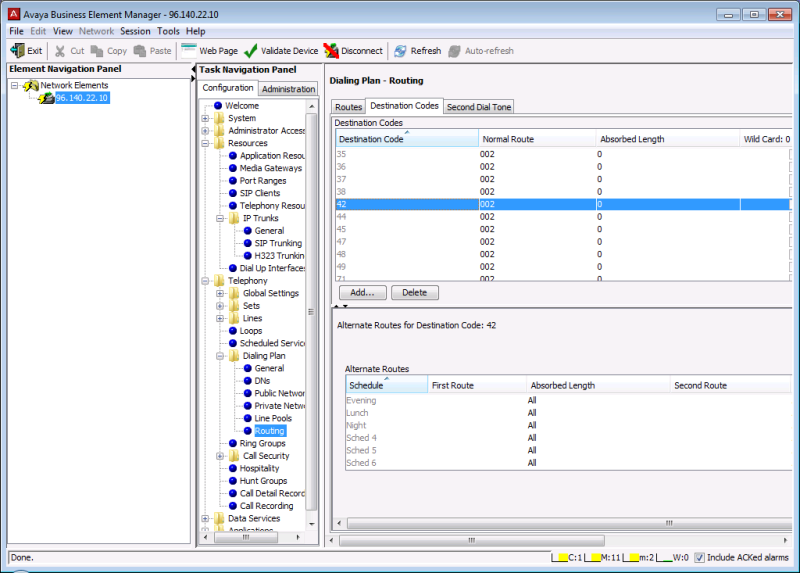
Task: Click the Paste clipboard icon
Action: point(139,51)
